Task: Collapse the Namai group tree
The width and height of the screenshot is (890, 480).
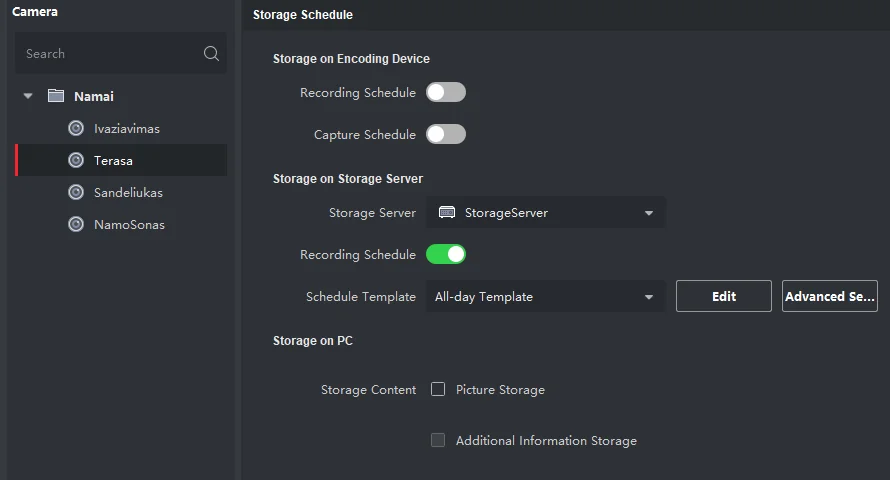Action: point(28,97)
